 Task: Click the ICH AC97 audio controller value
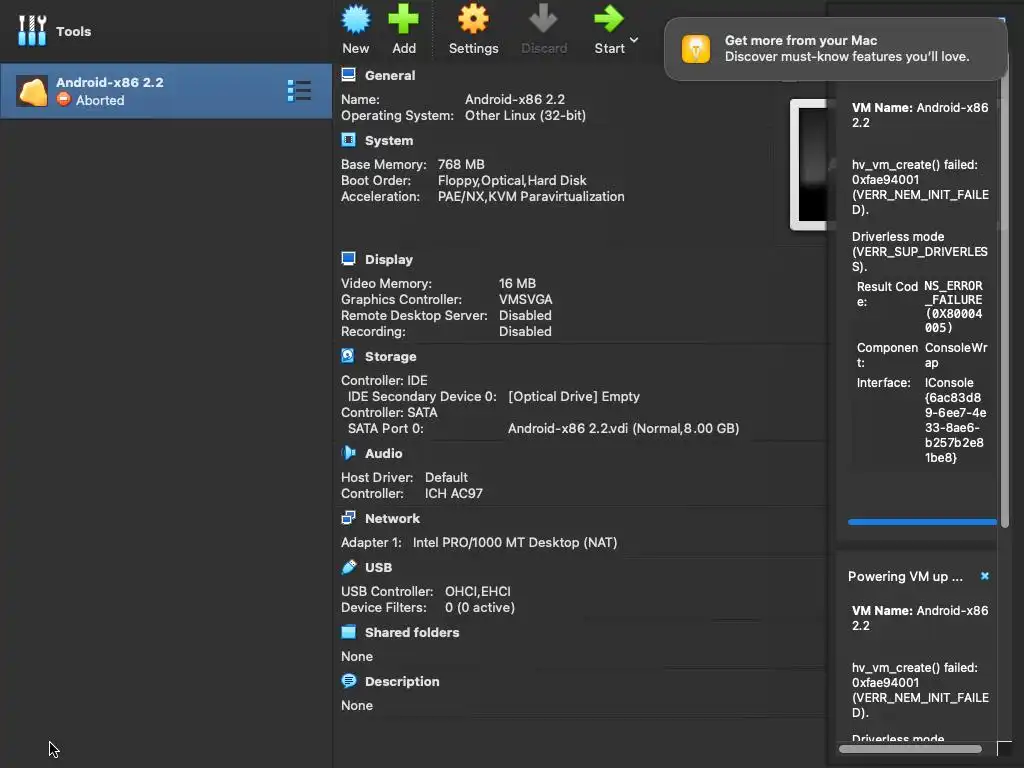click(x=454, y=494)
